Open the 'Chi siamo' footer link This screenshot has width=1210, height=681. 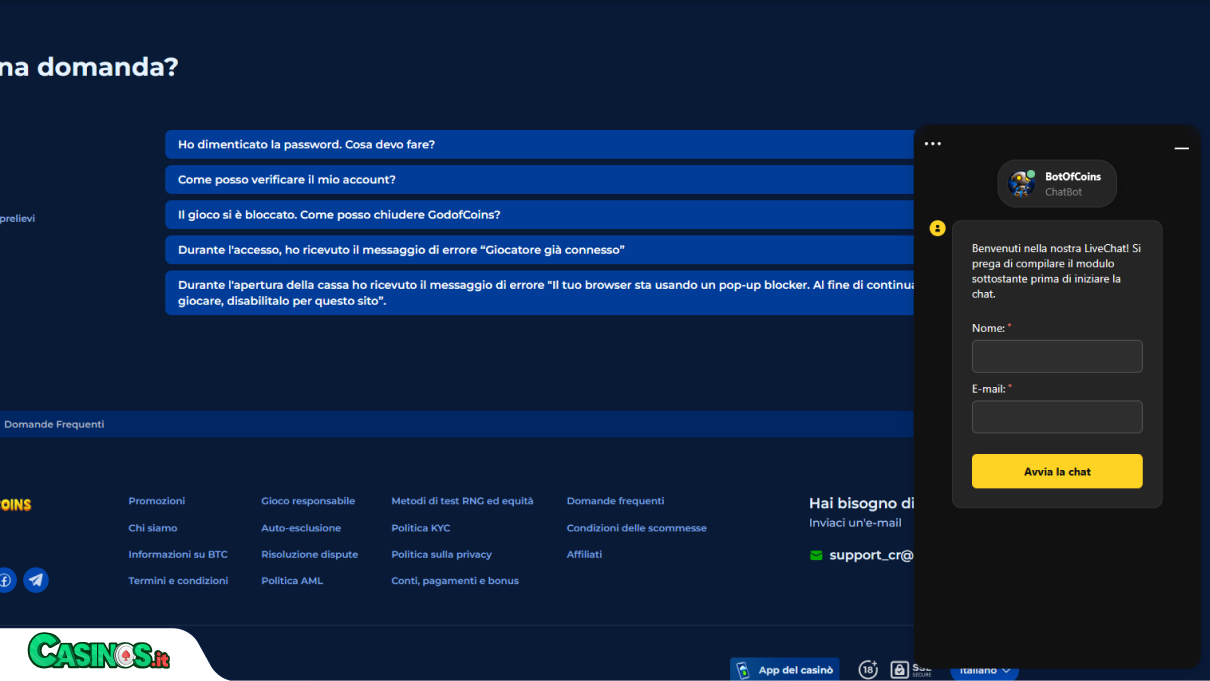click(153, 528)
